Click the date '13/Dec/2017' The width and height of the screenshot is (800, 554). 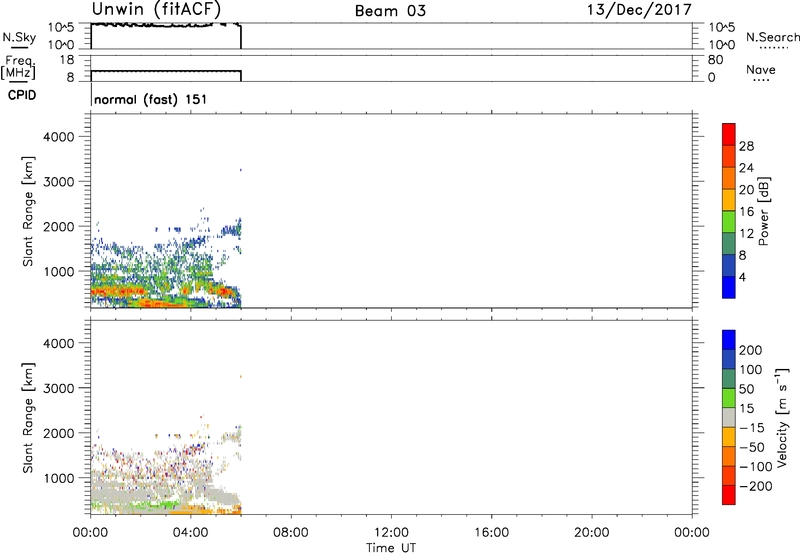point(639,9)
